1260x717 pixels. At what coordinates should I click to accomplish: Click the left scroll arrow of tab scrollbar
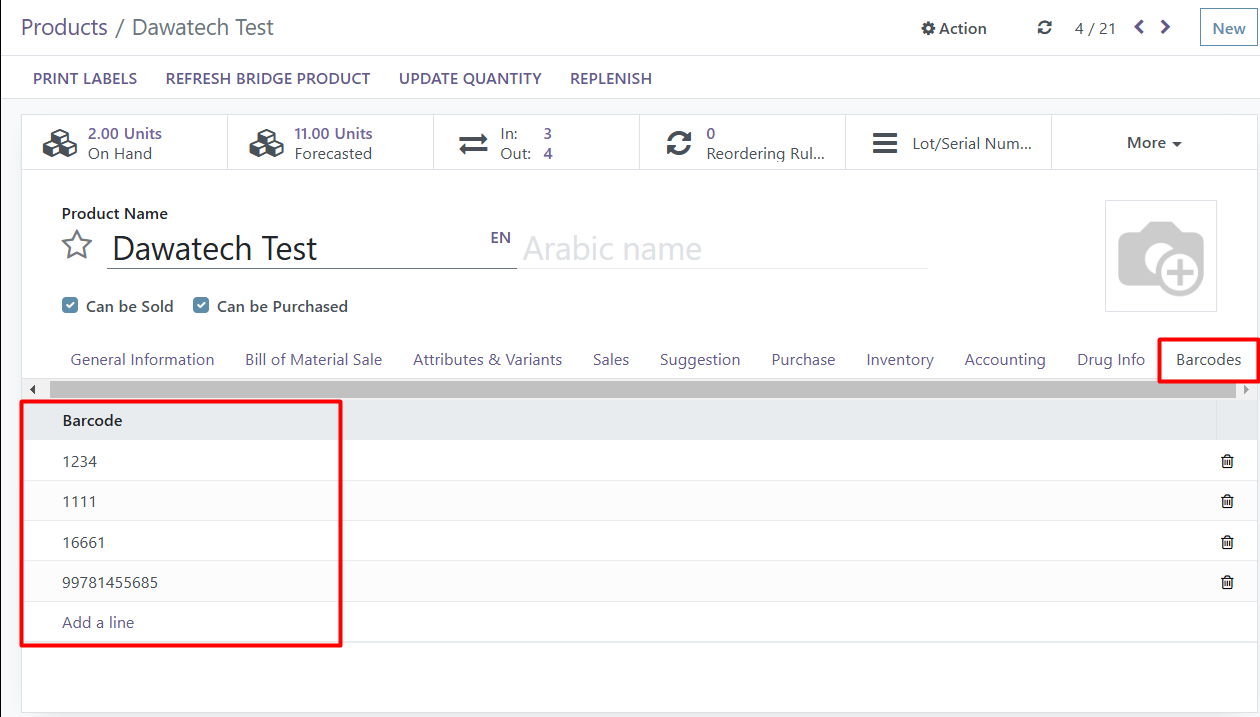(x=32, y=389)
